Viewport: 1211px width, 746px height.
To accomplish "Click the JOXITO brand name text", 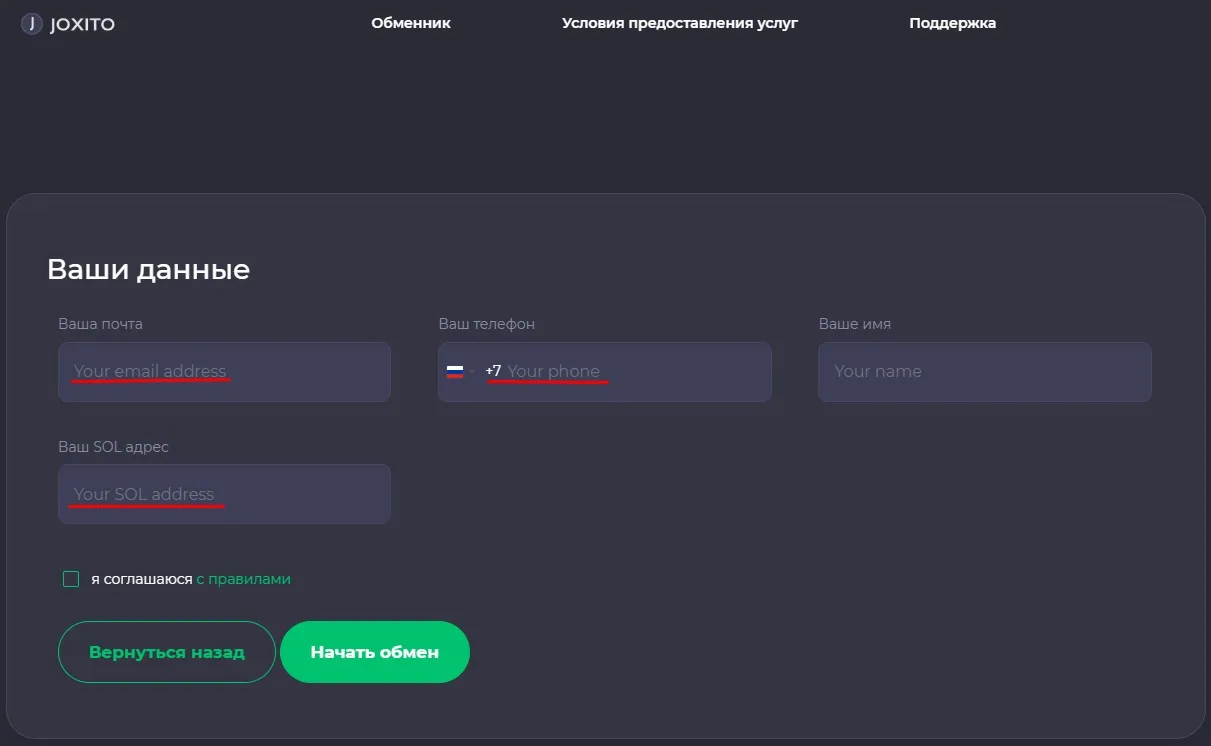I will point(83,24).
